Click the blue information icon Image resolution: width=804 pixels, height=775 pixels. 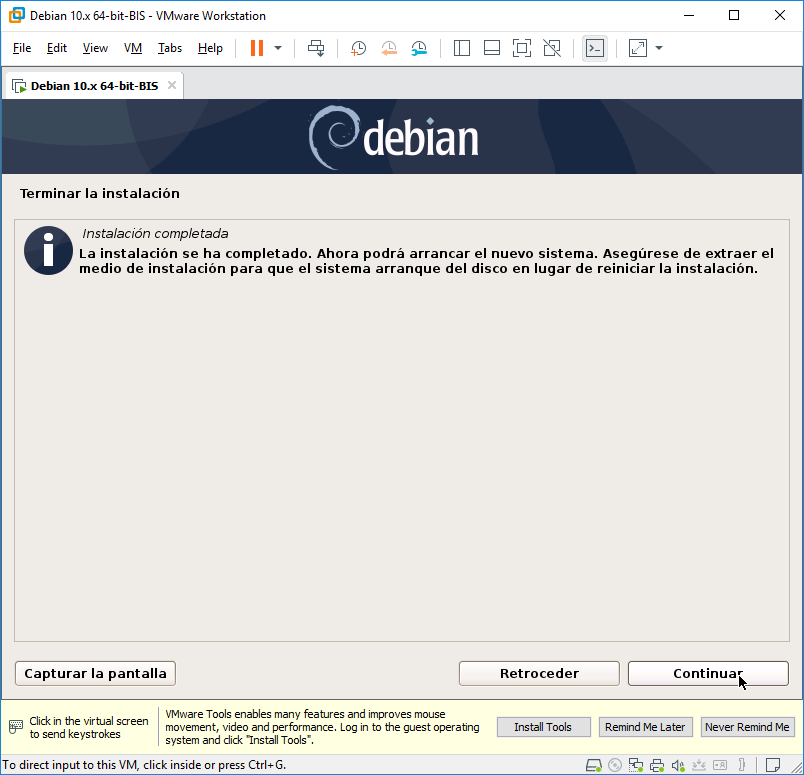(49, 250)
